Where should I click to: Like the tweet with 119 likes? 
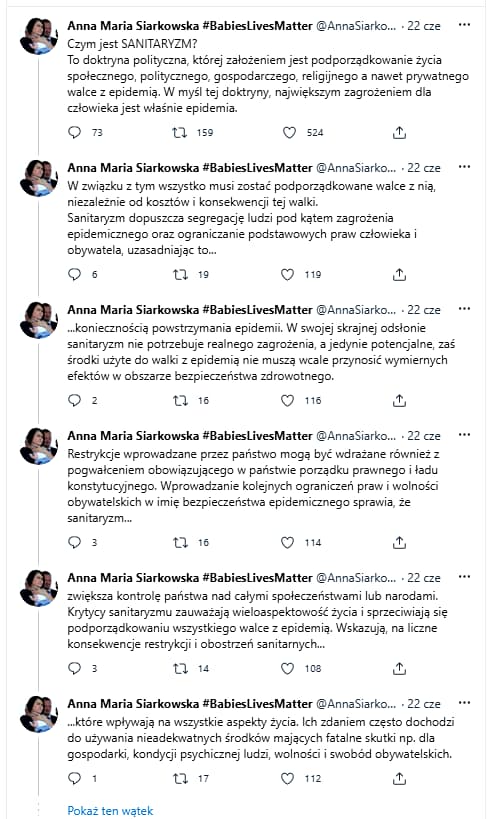(287, 274)
